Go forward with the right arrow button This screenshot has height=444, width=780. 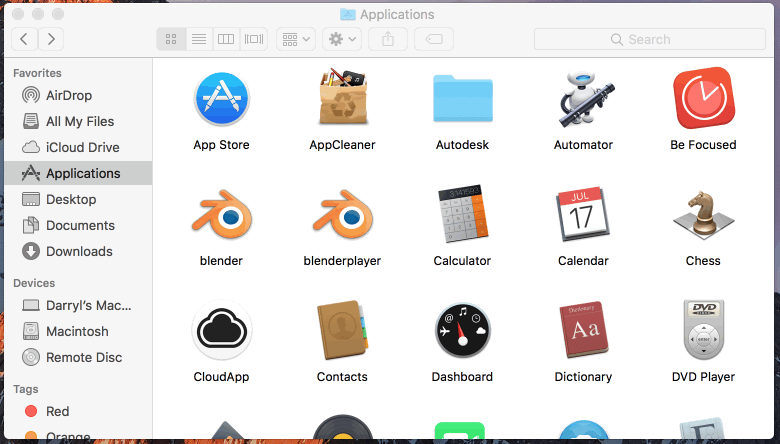click(x=51, y=39)
